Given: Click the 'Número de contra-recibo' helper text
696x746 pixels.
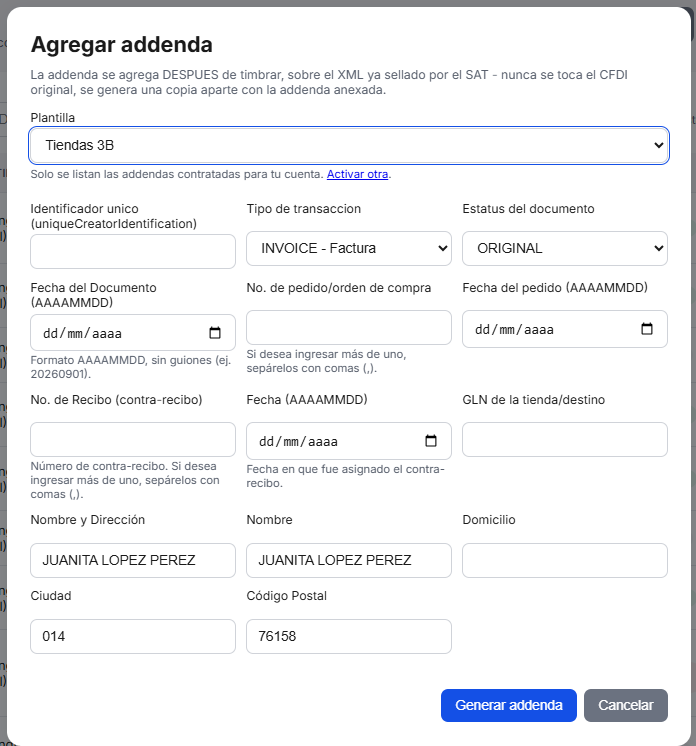Looking at the screenshot, I should point(125,480).
